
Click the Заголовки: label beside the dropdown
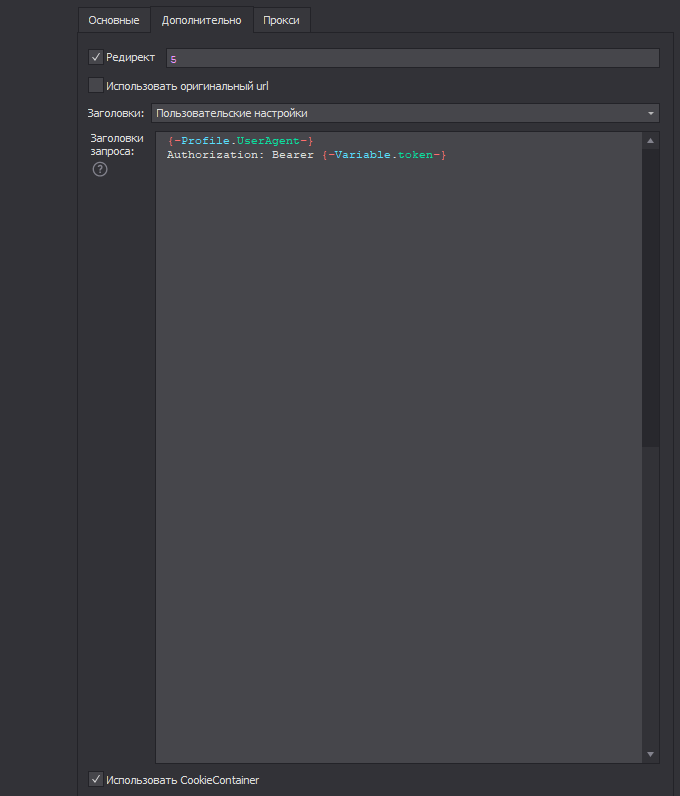(116, 113)
